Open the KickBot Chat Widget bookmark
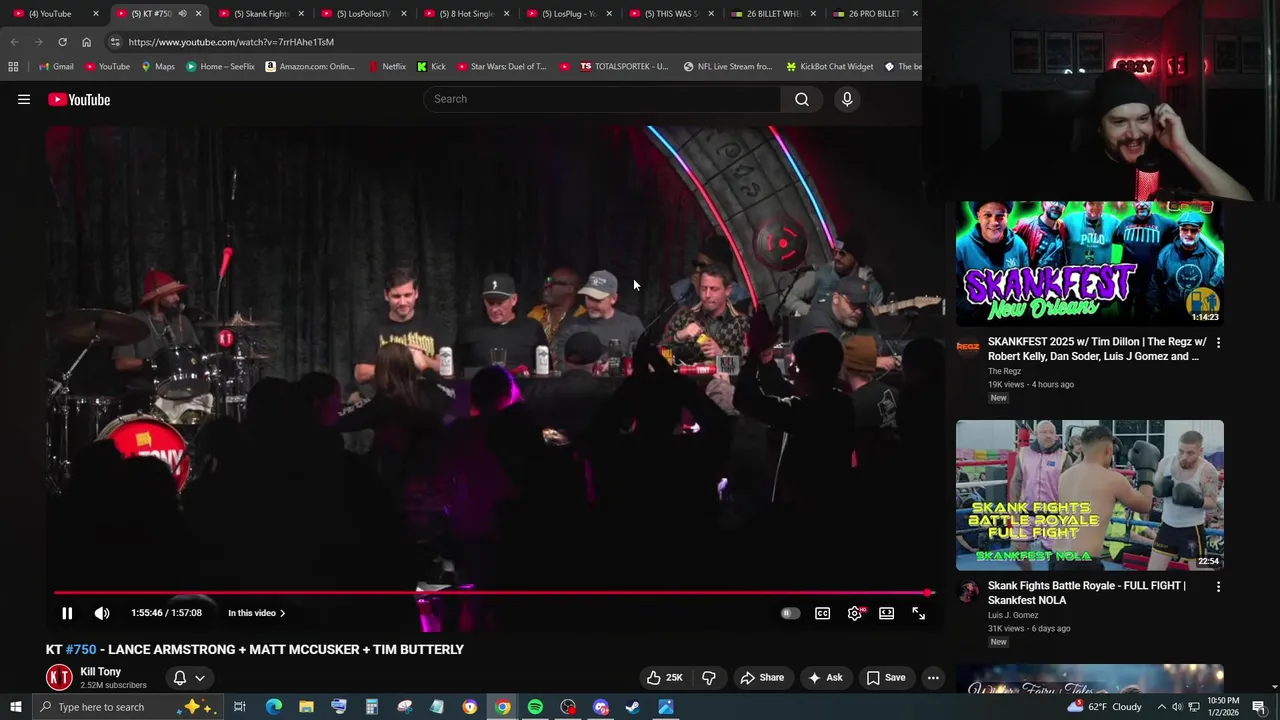Image resolution: width=1280 pixels, height=720 pixels. (830, 67)
